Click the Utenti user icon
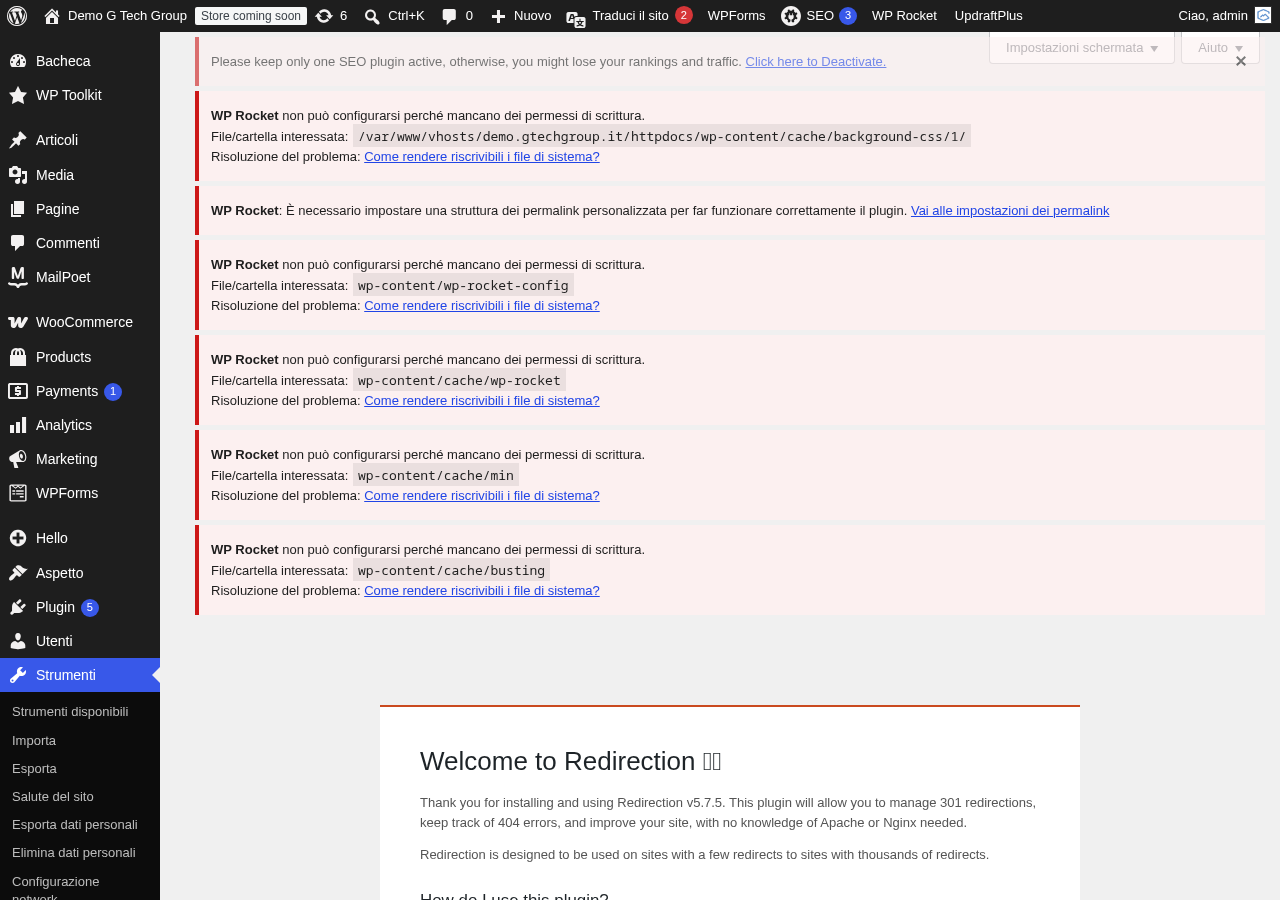Image resolution: width=1280 pixels, height=900 pixels. click(18, 641)
